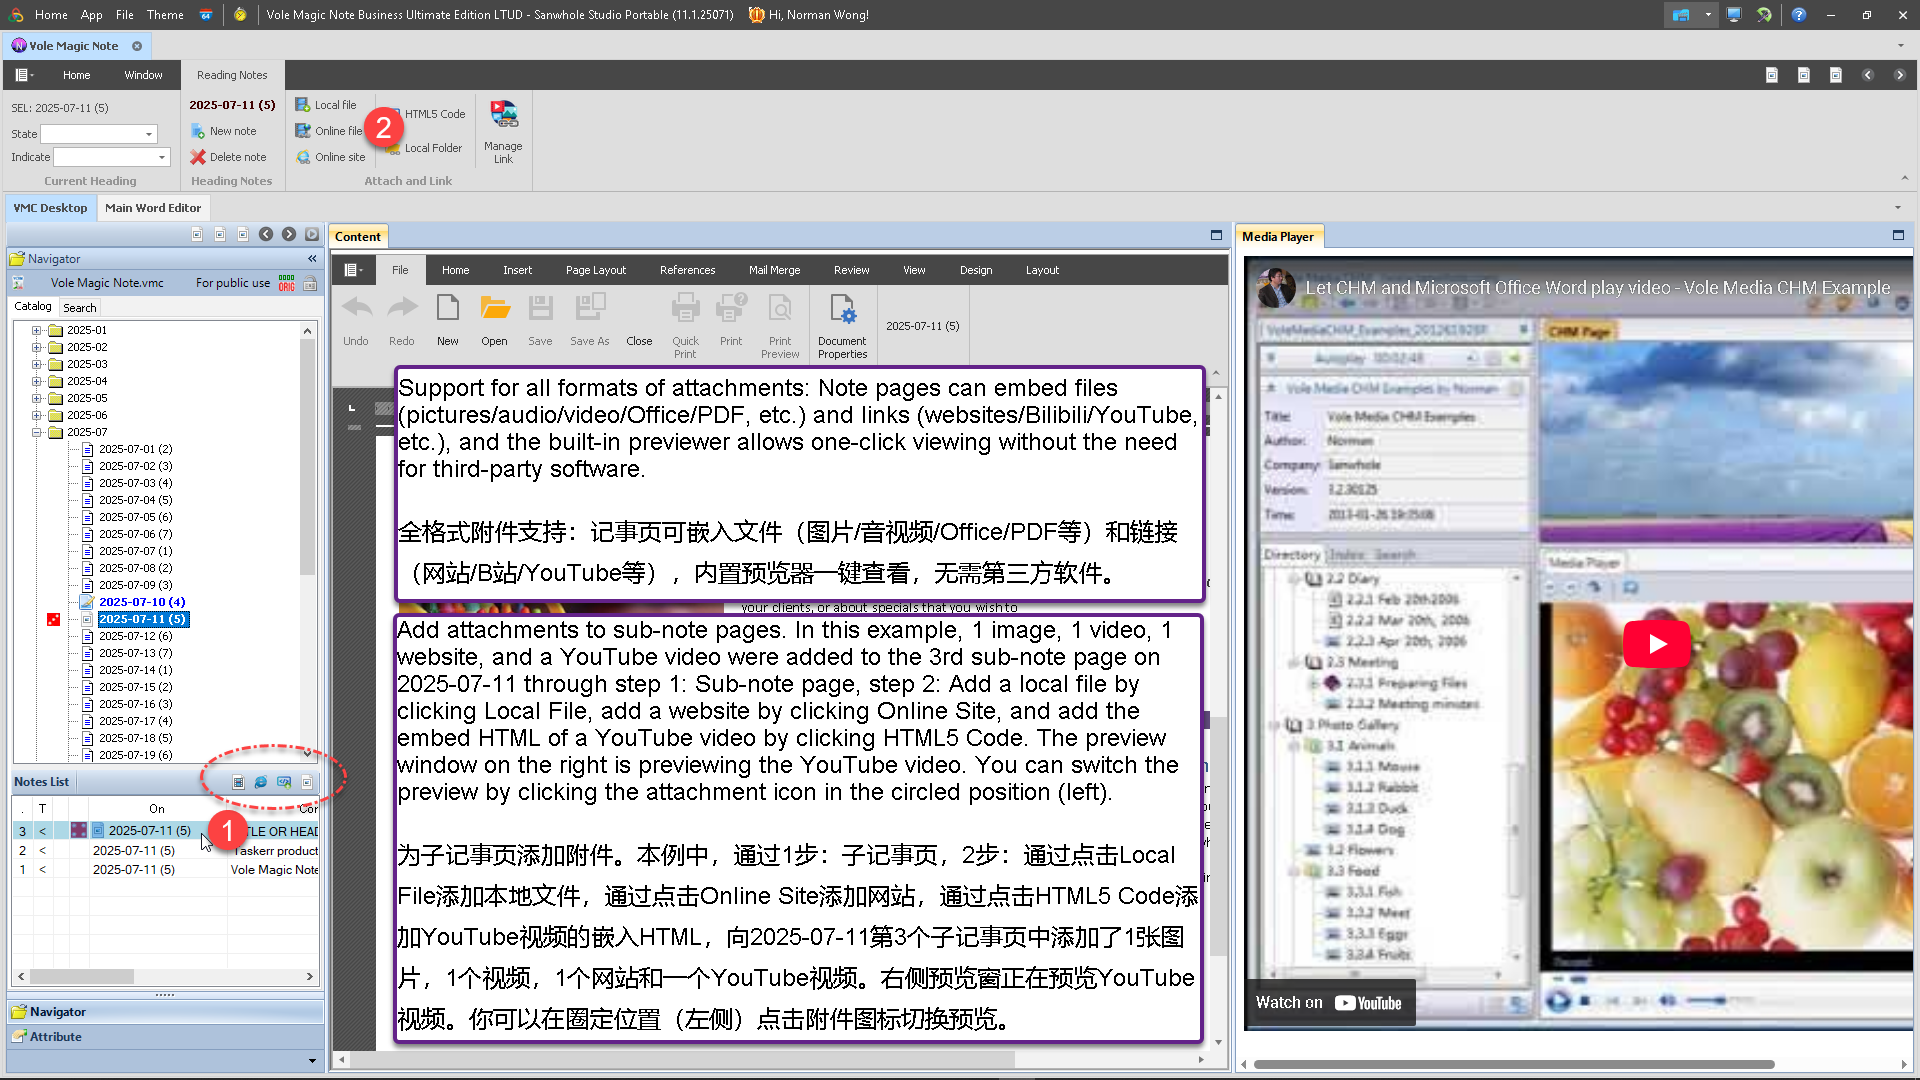This screenshot has width=1920, height=1080.
Task: Open Print Preview
Action: tap(780, 326)
